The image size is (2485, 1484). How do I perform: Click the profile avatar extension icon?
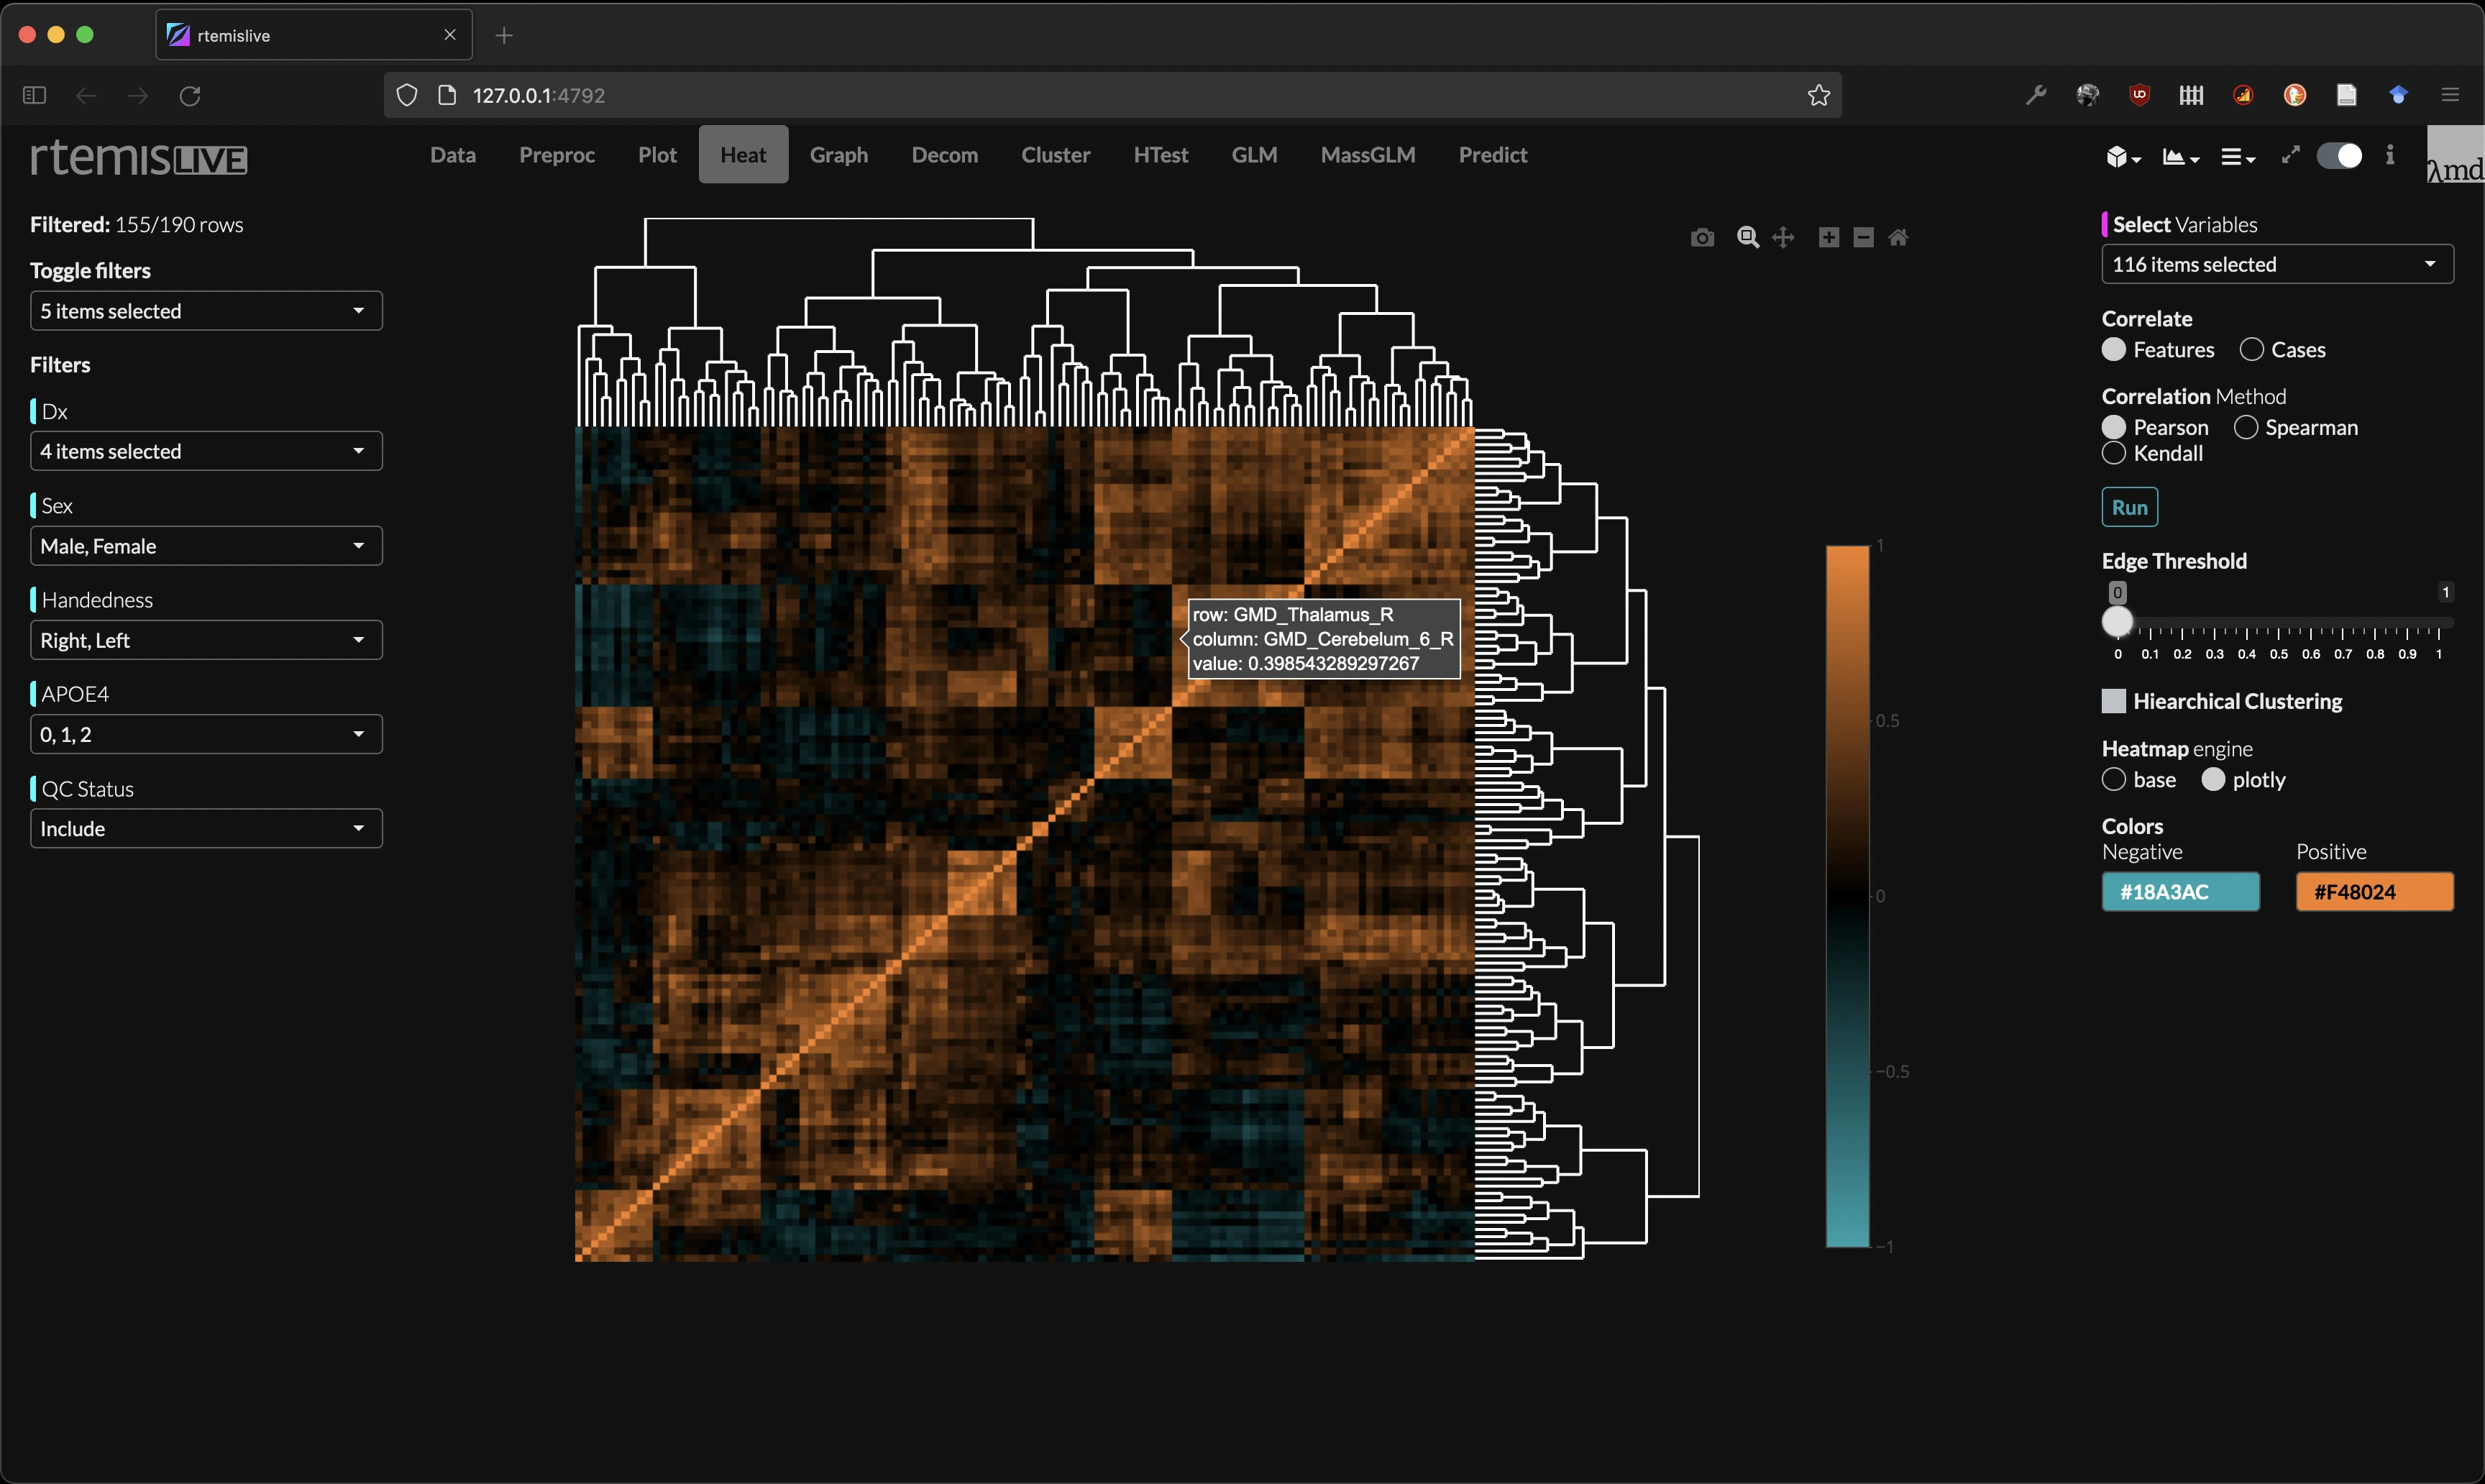point(2087,95)
